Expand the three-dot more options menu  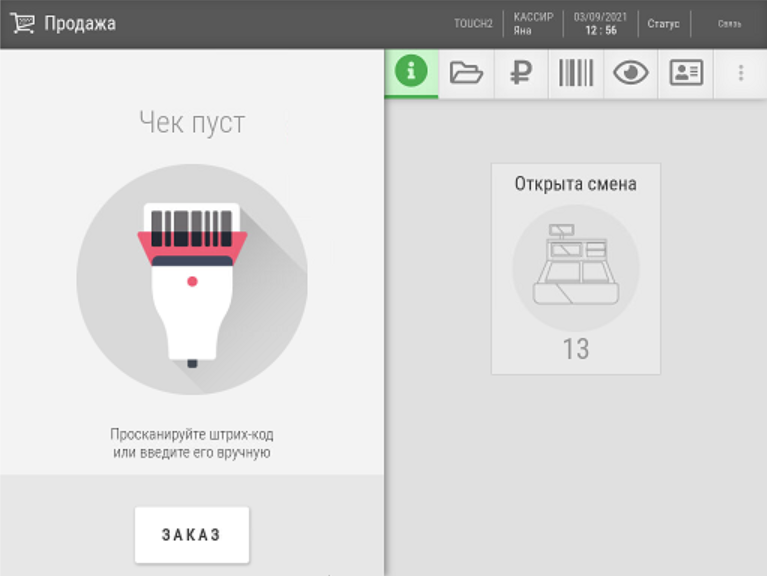click(741, 73)
